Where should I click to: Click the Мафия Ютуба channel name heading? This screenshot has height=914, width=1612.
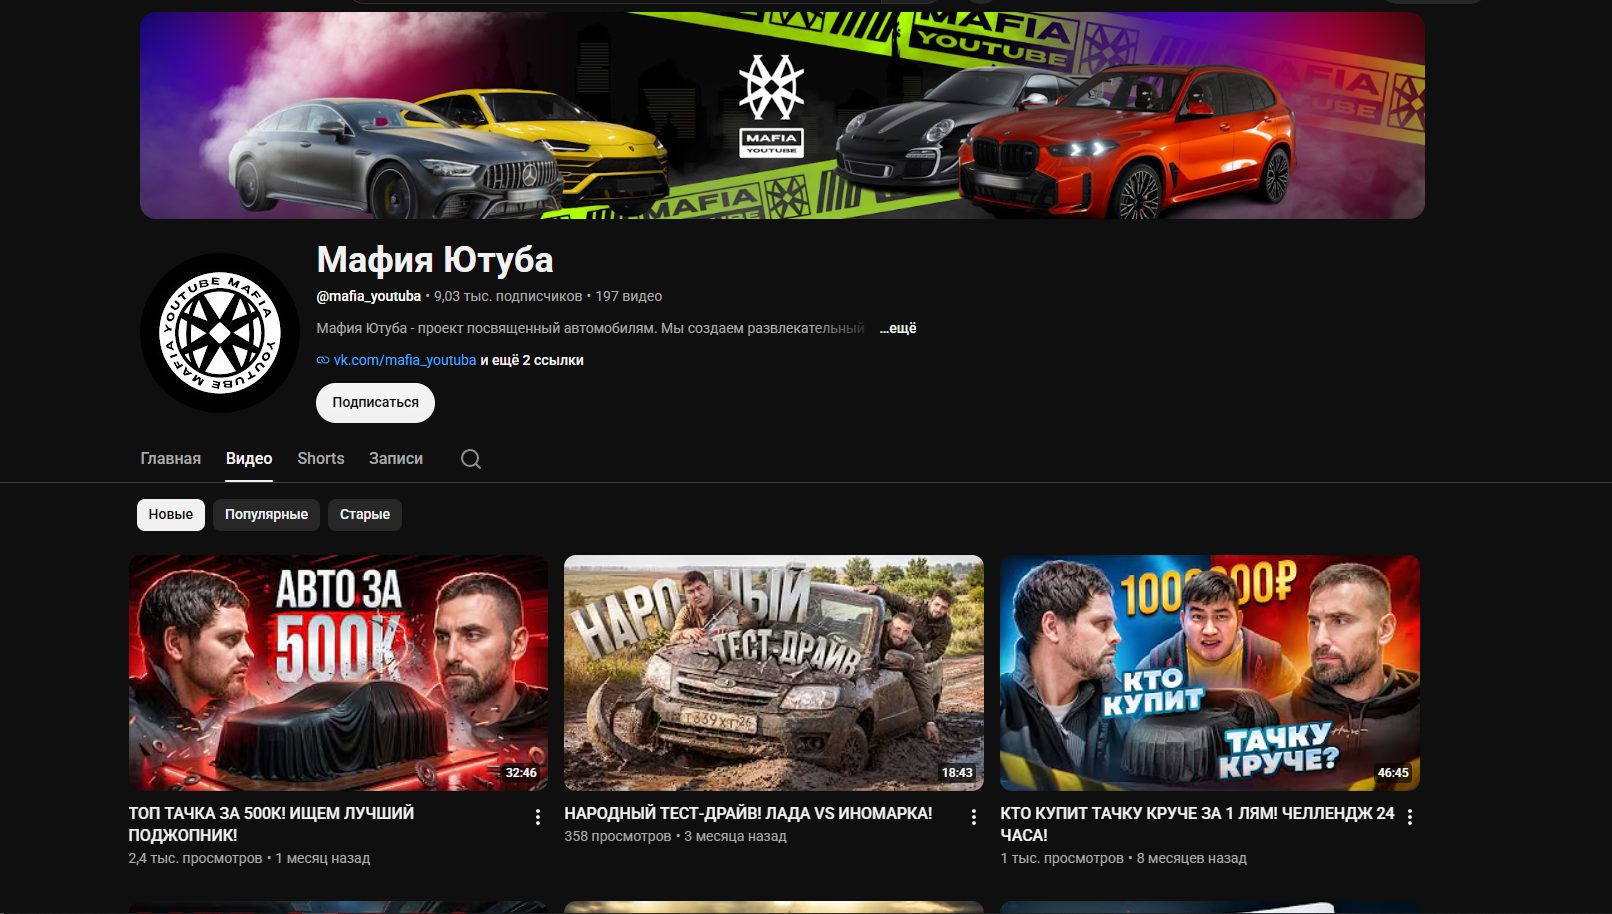click(x=435, y=260)
